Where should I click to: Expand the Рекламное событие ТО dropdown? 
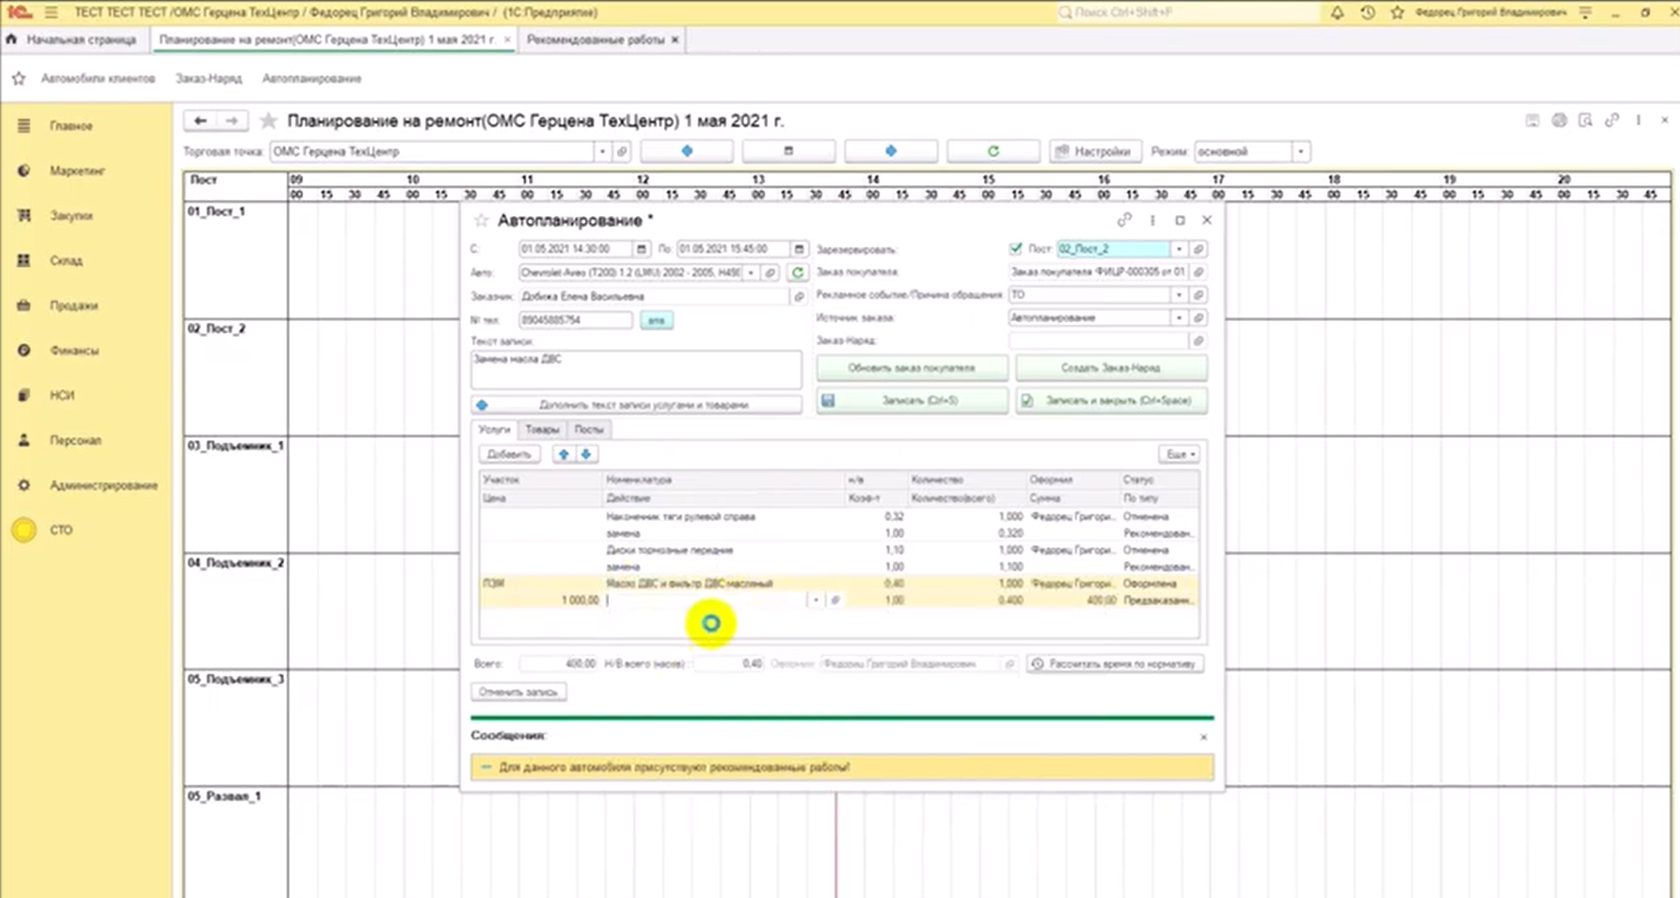click(1179, 295)
